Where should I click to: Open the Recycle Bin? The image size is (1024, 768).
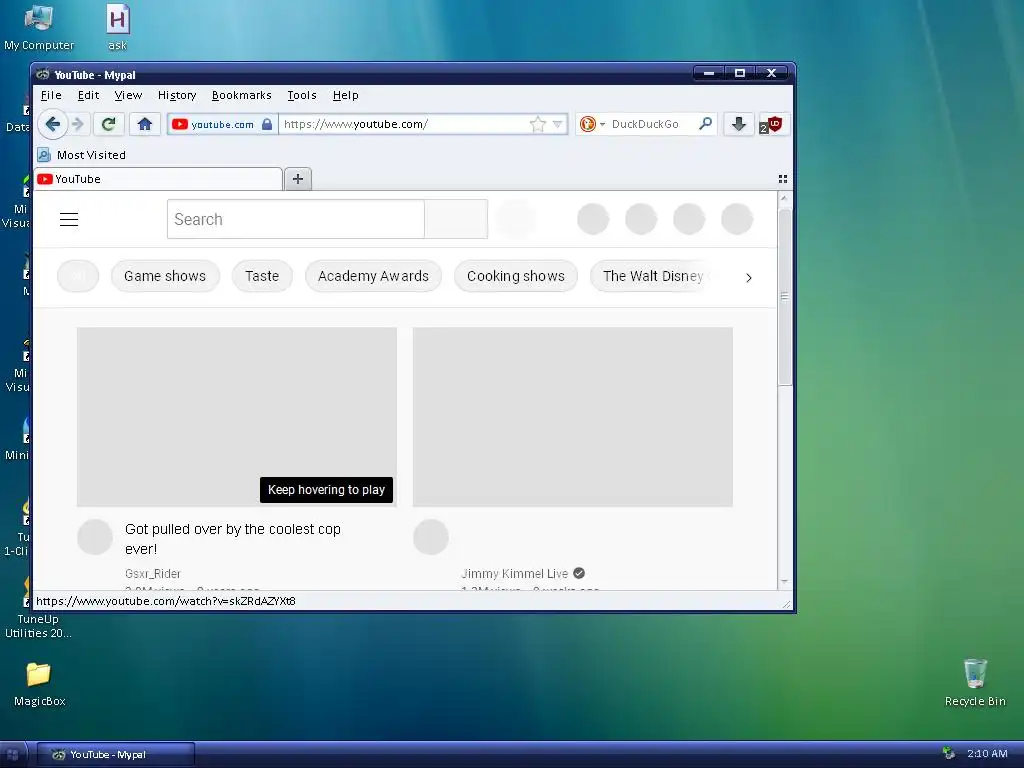point(975,683)
